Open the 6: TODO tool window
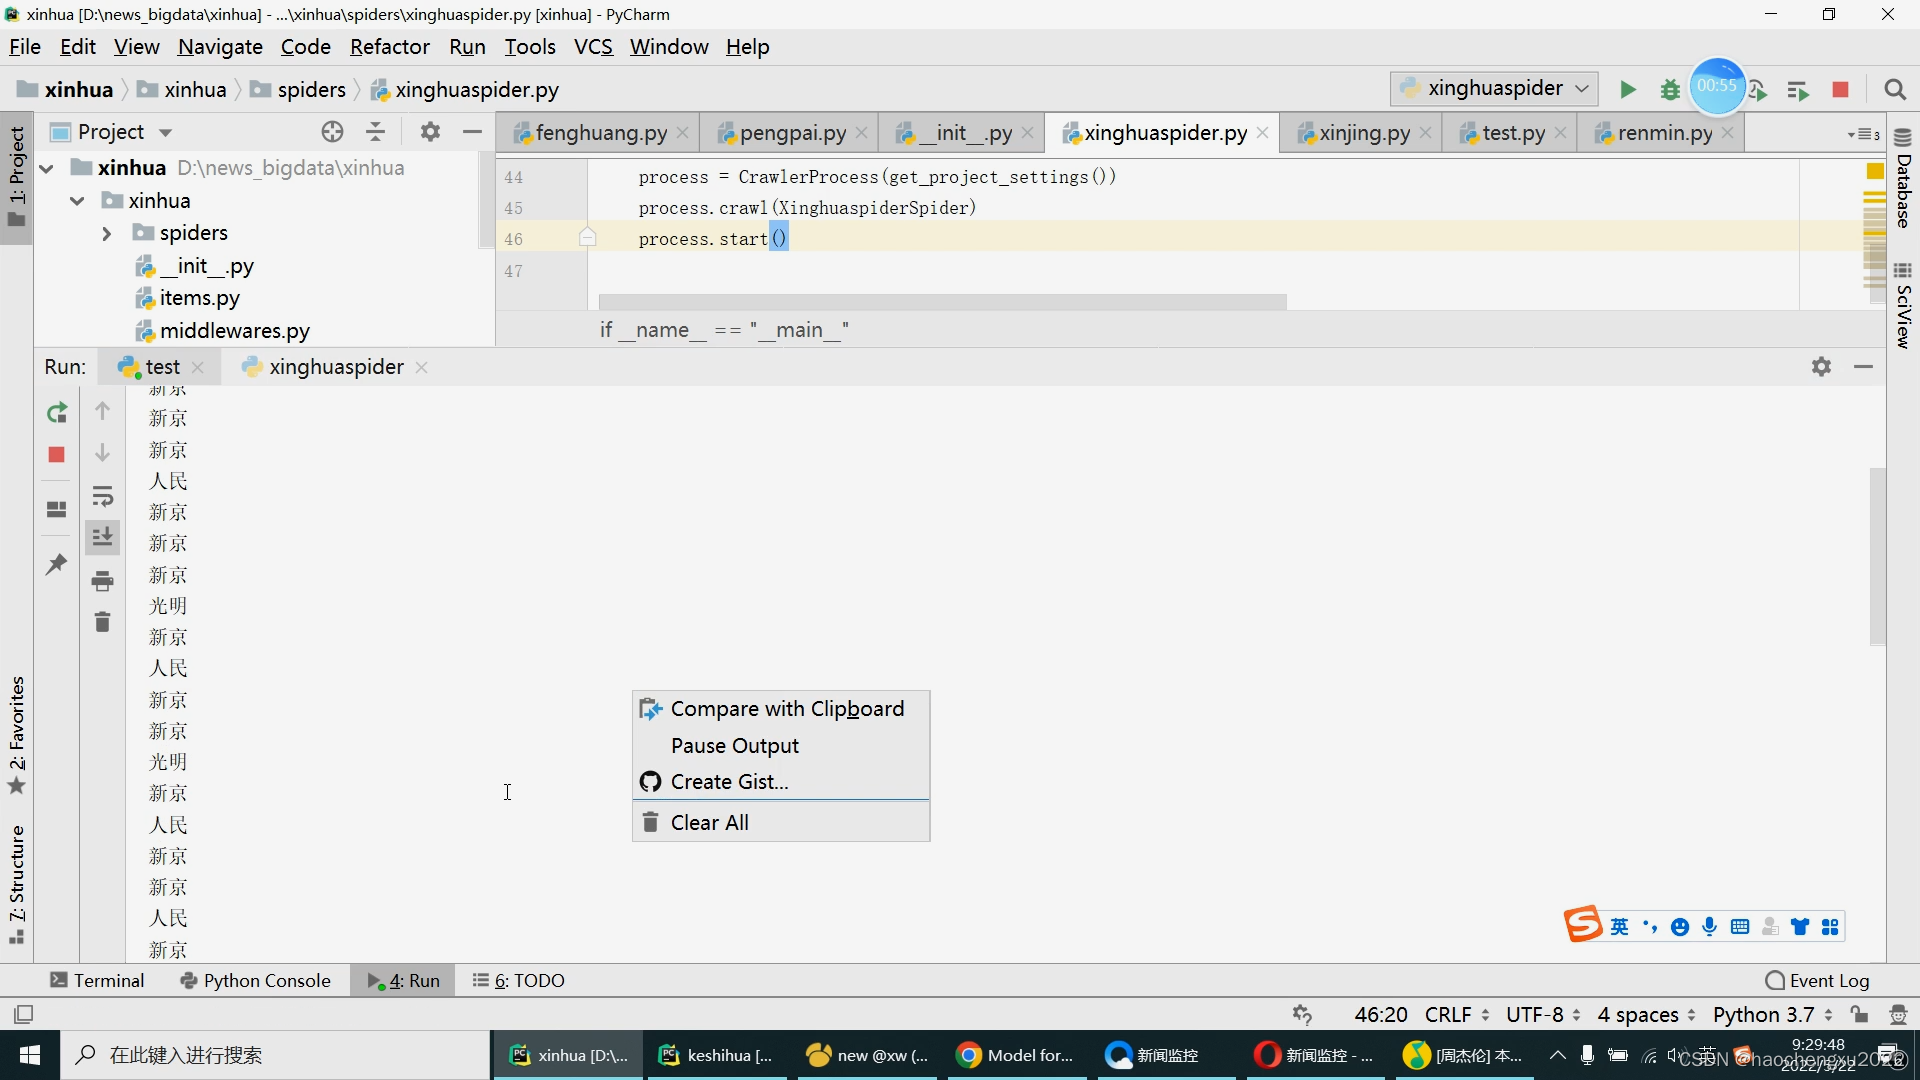The image size is (1920, 1080). pyautogui.click(x=518, y=981)
